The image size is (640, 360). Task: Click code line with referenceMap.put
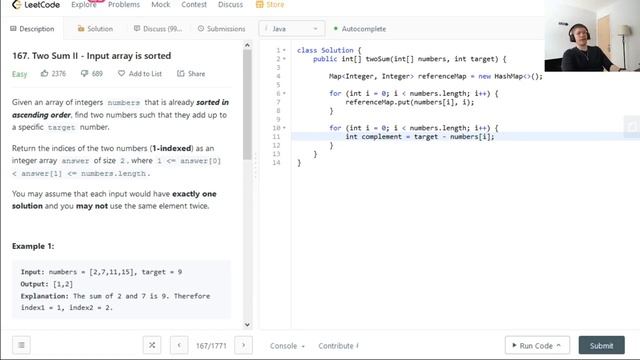coord(410,102)
